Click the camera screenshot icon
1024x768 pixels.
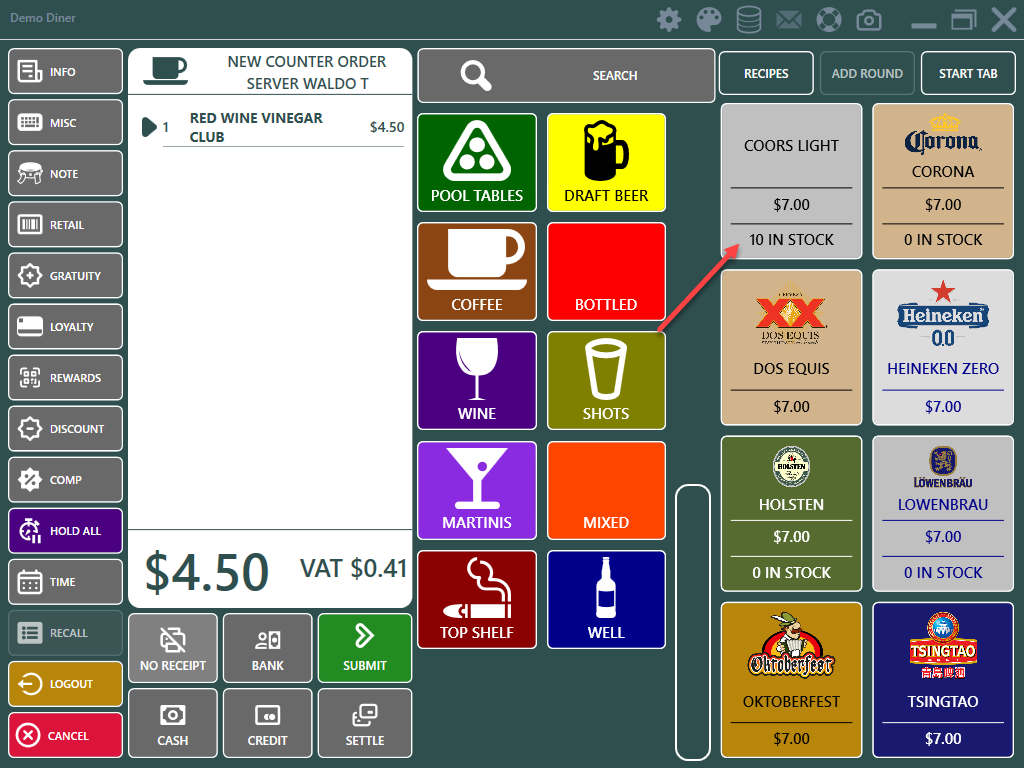point(869,19)
